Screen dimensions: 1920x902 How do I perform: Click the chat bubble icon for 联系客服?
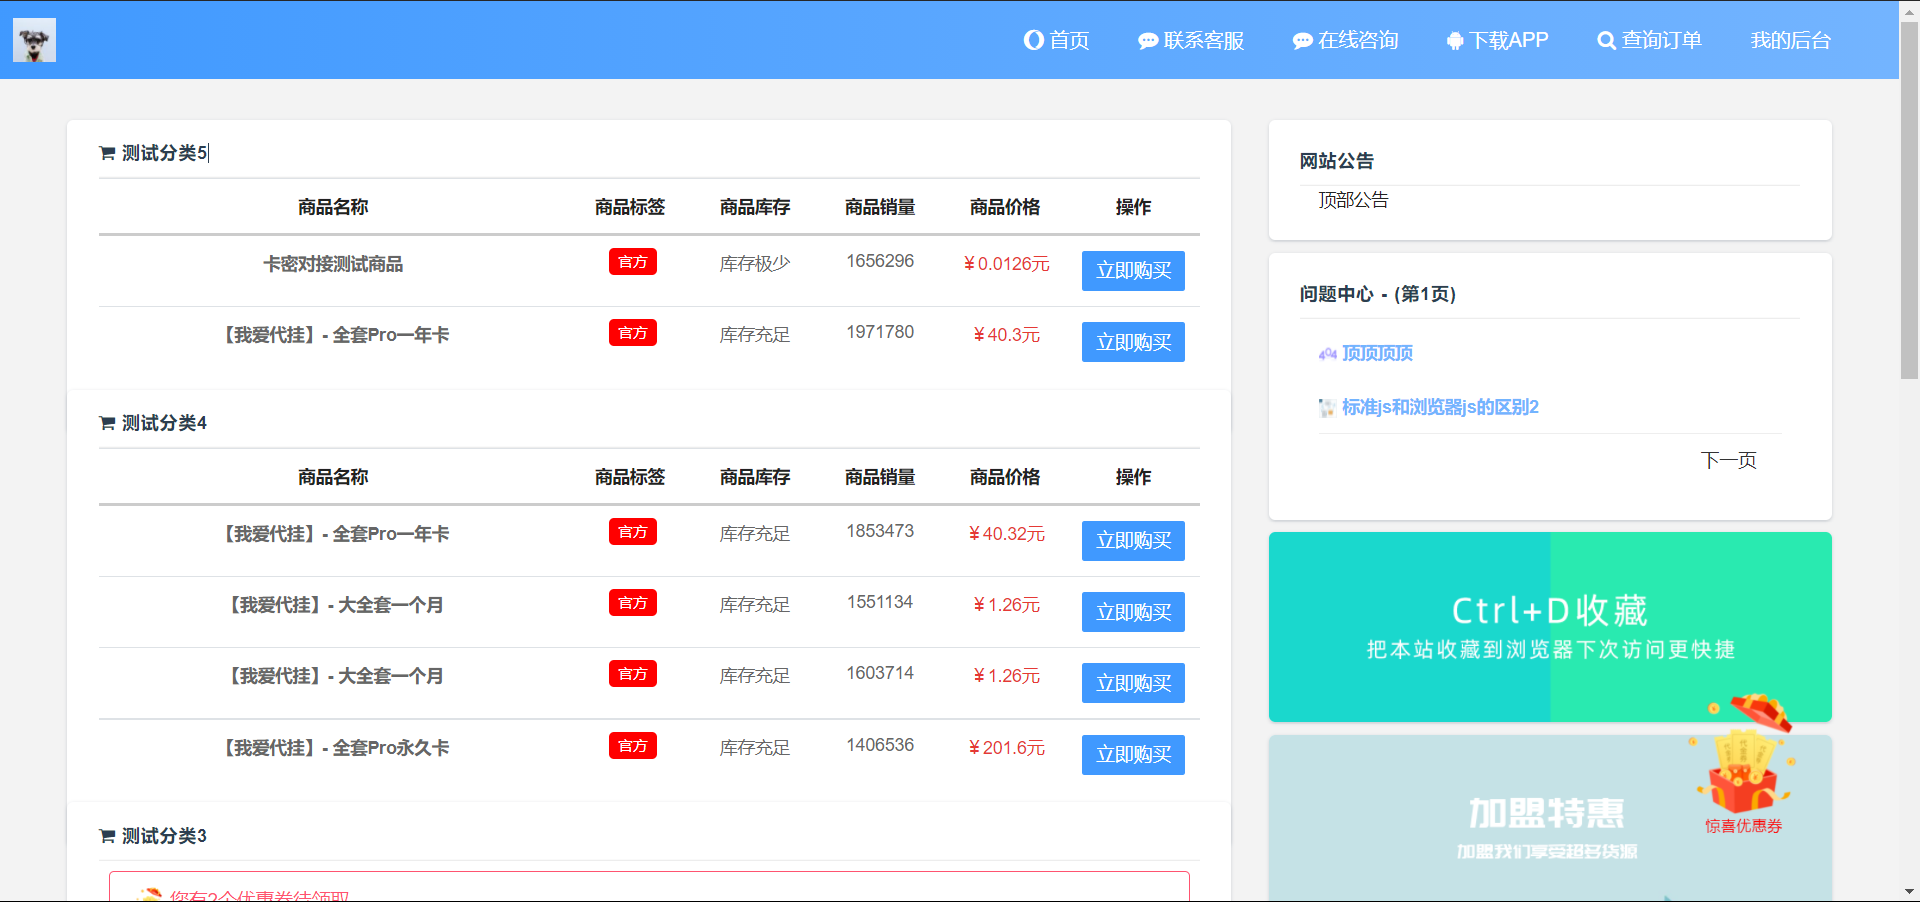tap(1147, 41)
